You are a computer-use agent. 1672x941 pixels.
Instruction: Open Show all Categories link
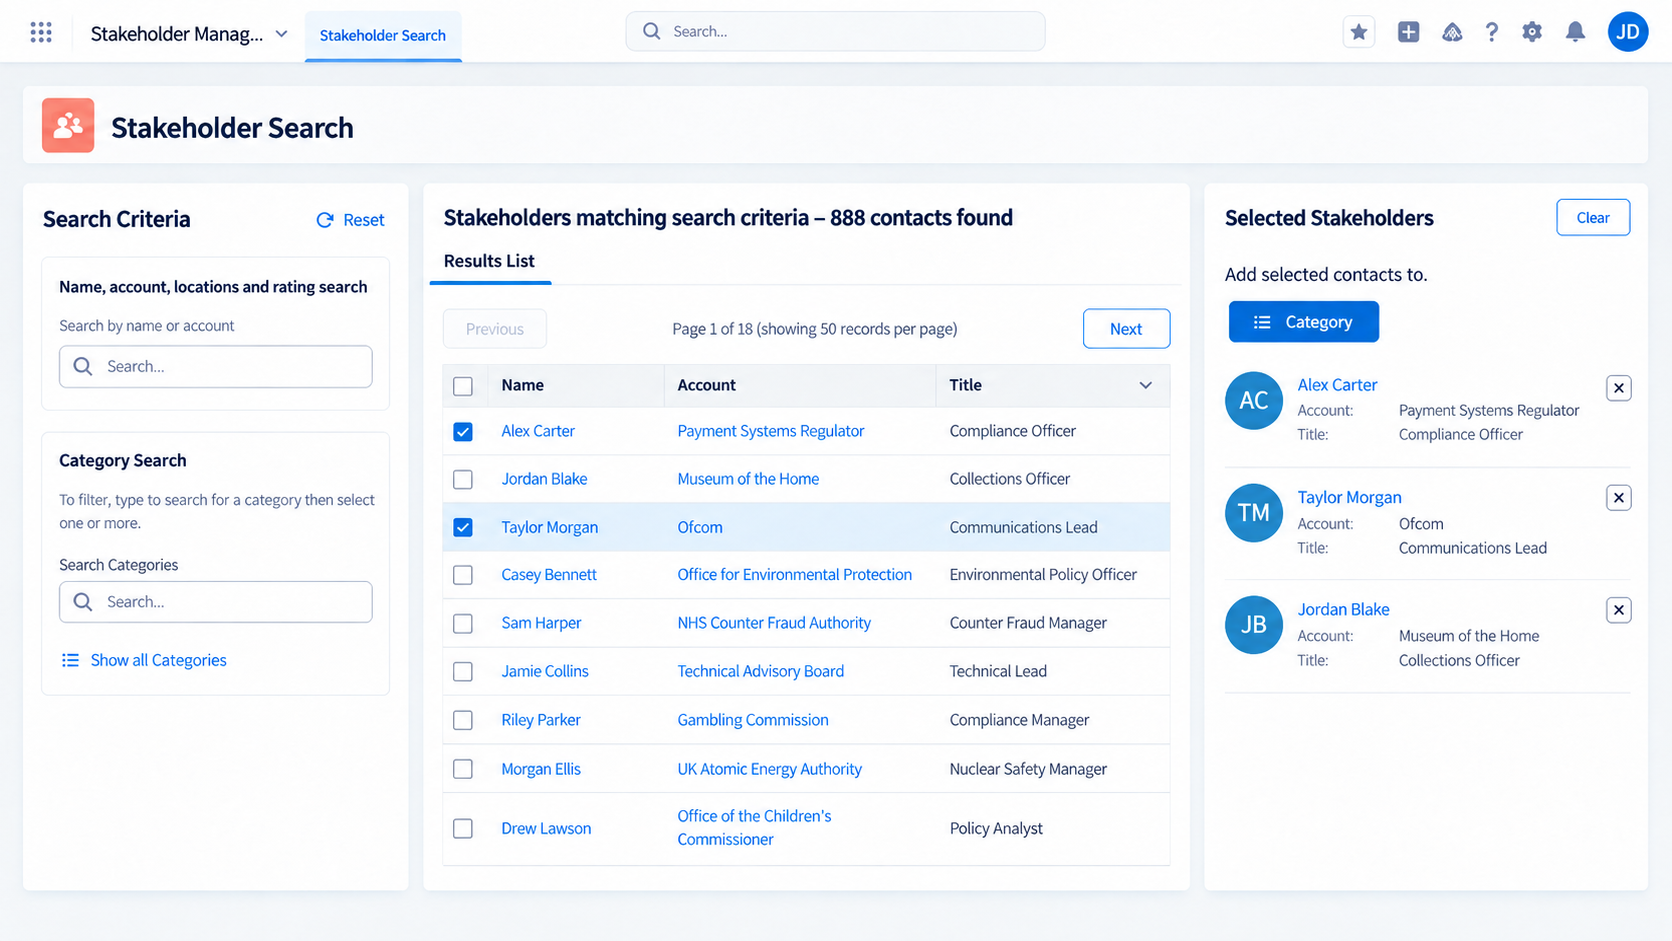159,660
